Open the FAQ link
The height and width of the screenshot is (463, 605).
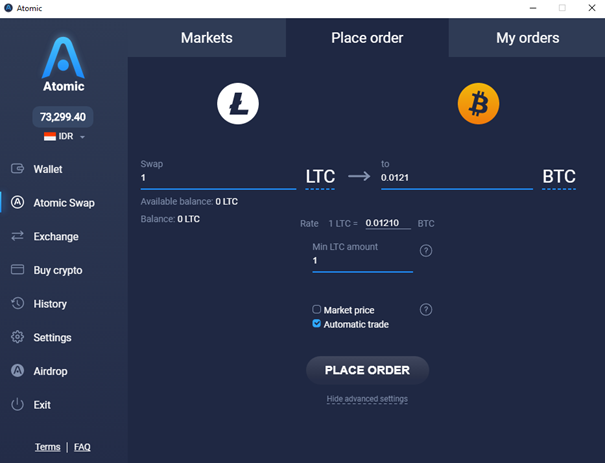tap(82, 447)
